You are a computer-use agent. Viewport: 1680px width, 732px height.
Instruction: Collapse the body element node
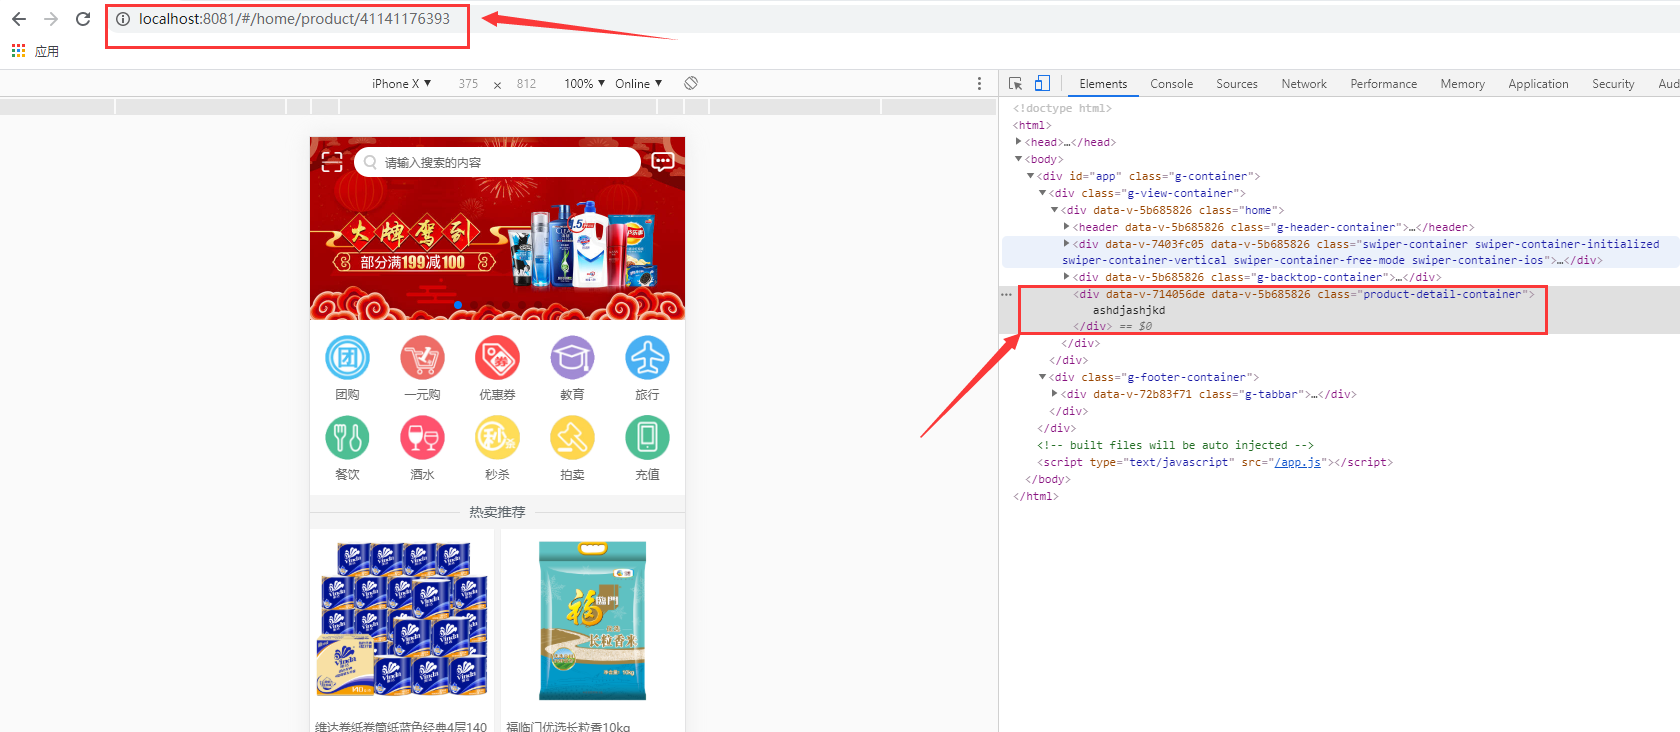(1018, 159)
